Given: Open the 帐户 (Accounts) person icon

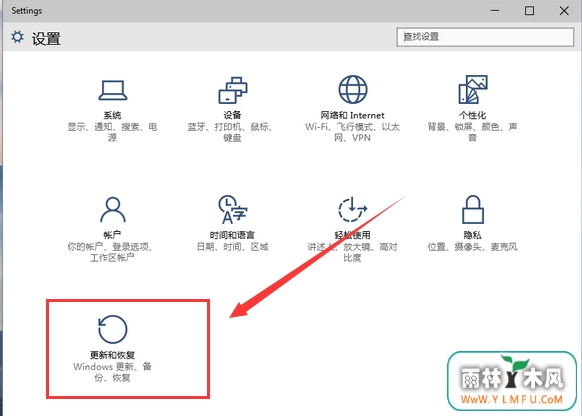Looking at the screenshot, I should (x=112, y=210).
